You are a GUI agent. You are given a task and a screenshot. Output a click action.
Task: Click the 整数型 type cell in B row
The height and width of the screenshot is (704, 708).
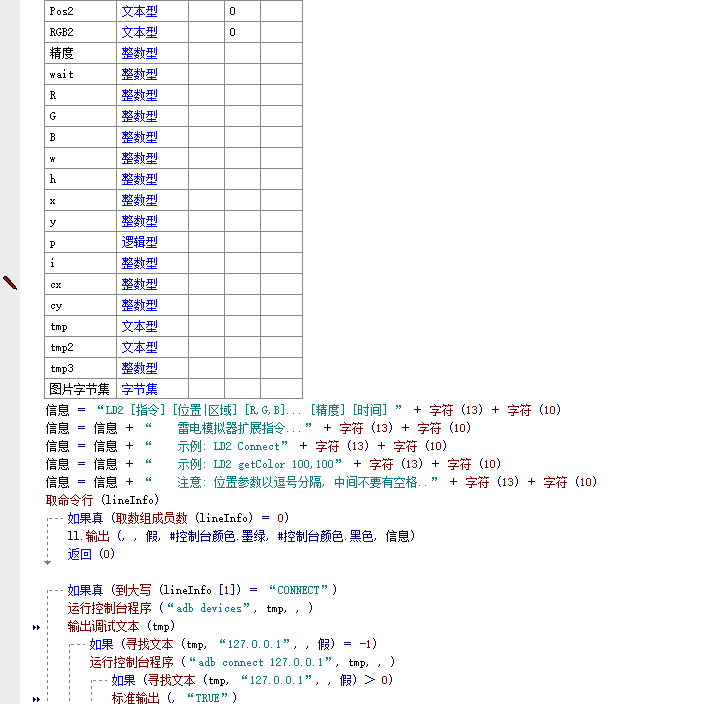tap(152, 137)
